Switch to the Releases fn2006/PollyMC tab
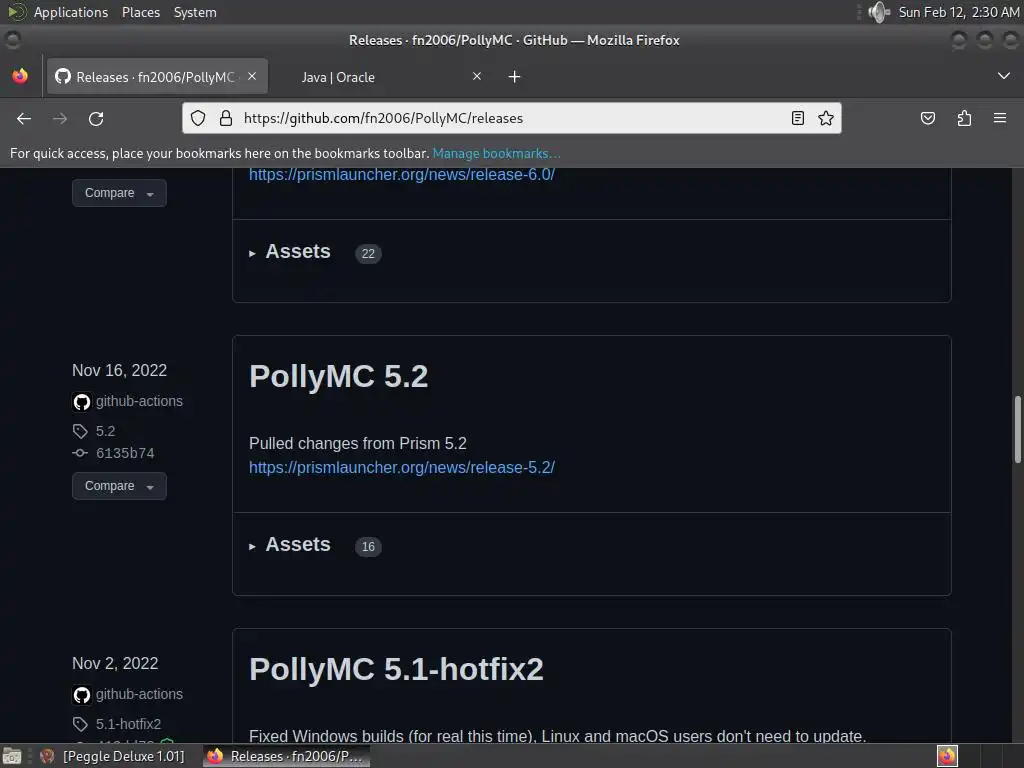The height and width of the screenshot is (768, 1024). (155, 77)
